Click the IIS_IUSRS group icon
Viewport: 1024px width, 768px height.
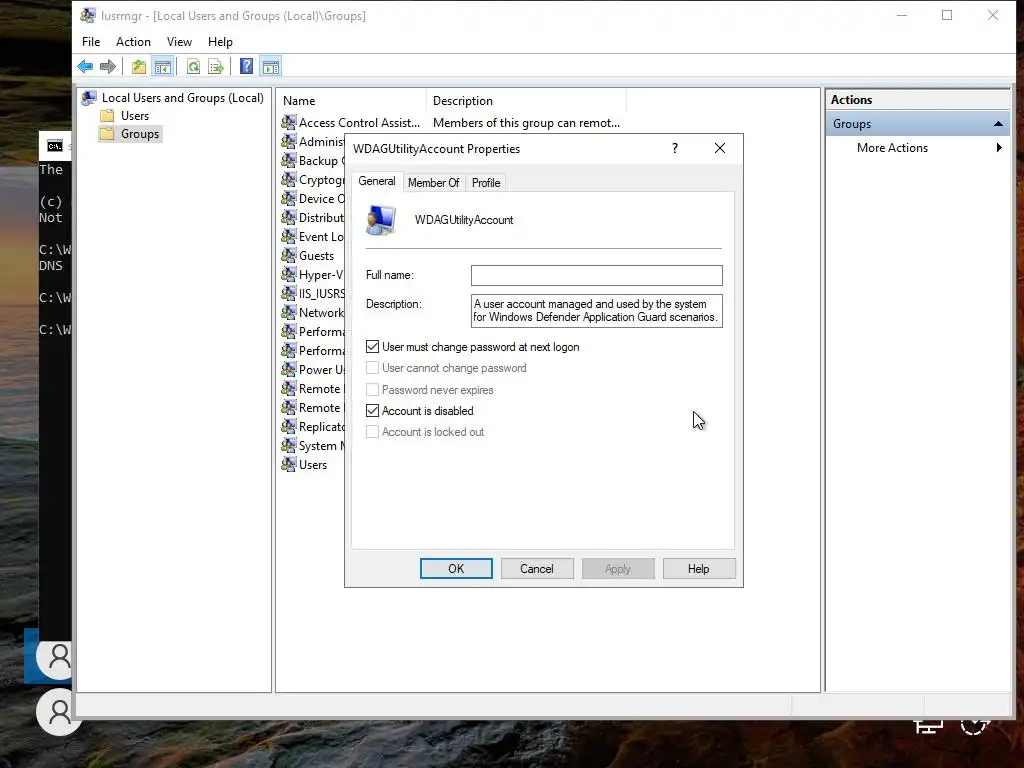(x=289, y=293)
